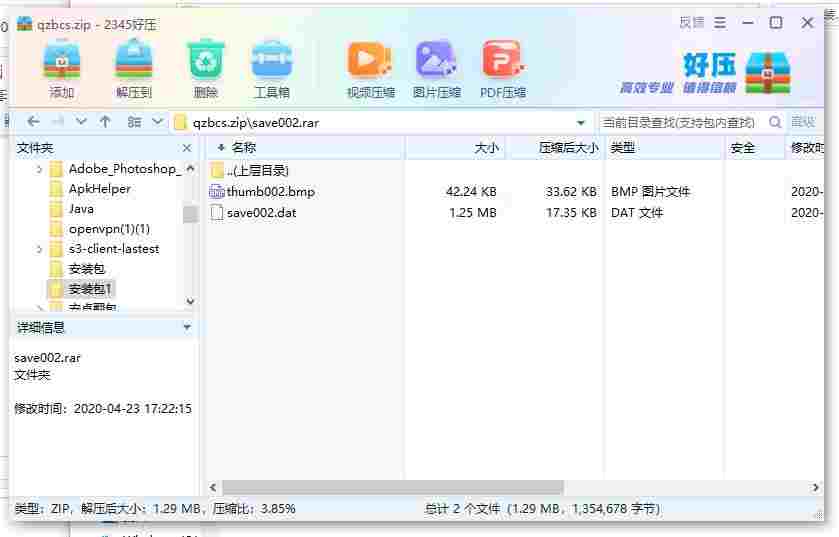Collapse the 详细信息 details panel

tap(187, 326)
